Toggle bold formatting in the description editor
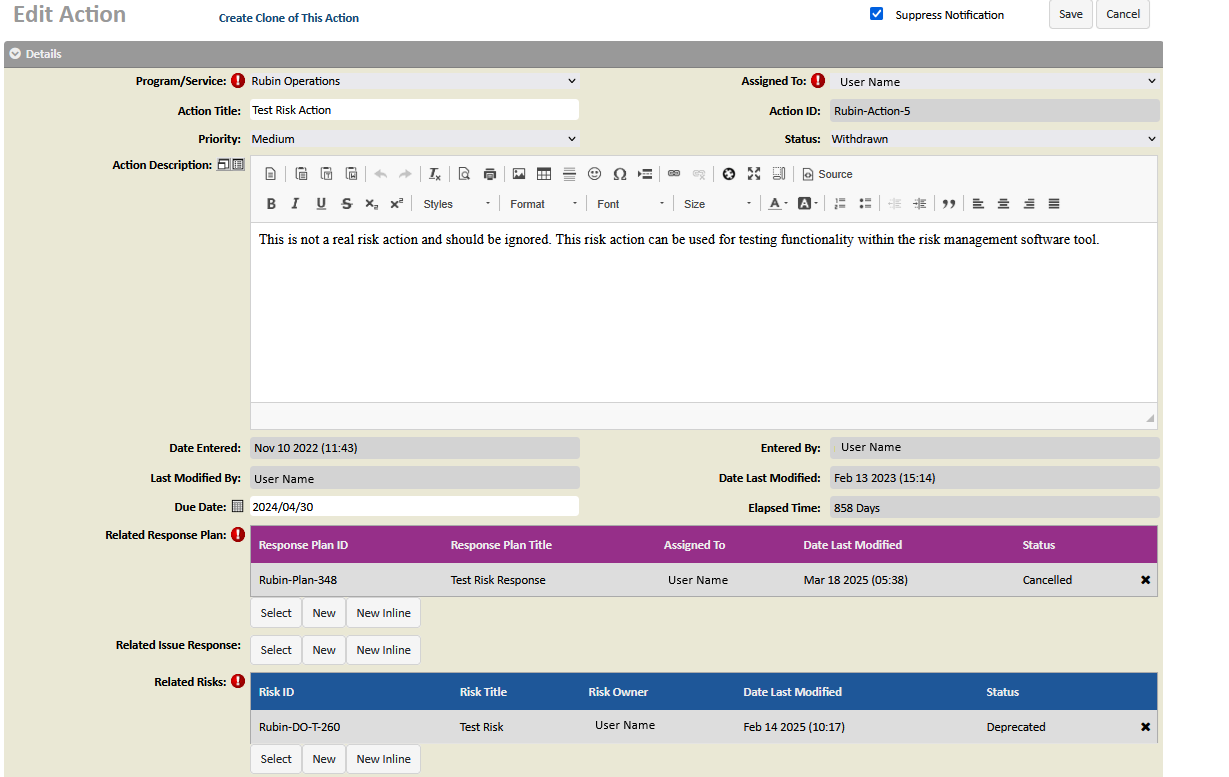 (x=271, y=204)
